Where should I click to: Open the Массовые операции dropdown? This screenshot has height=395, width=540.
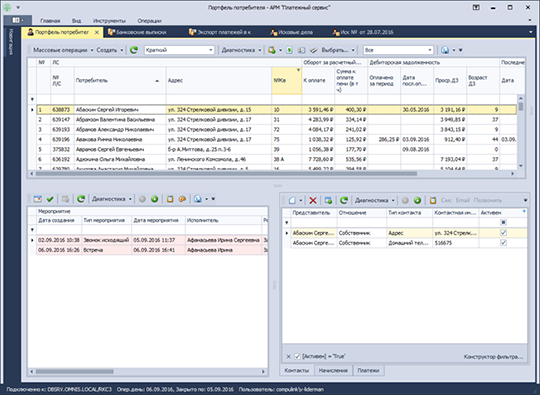[x=63, y=50]
